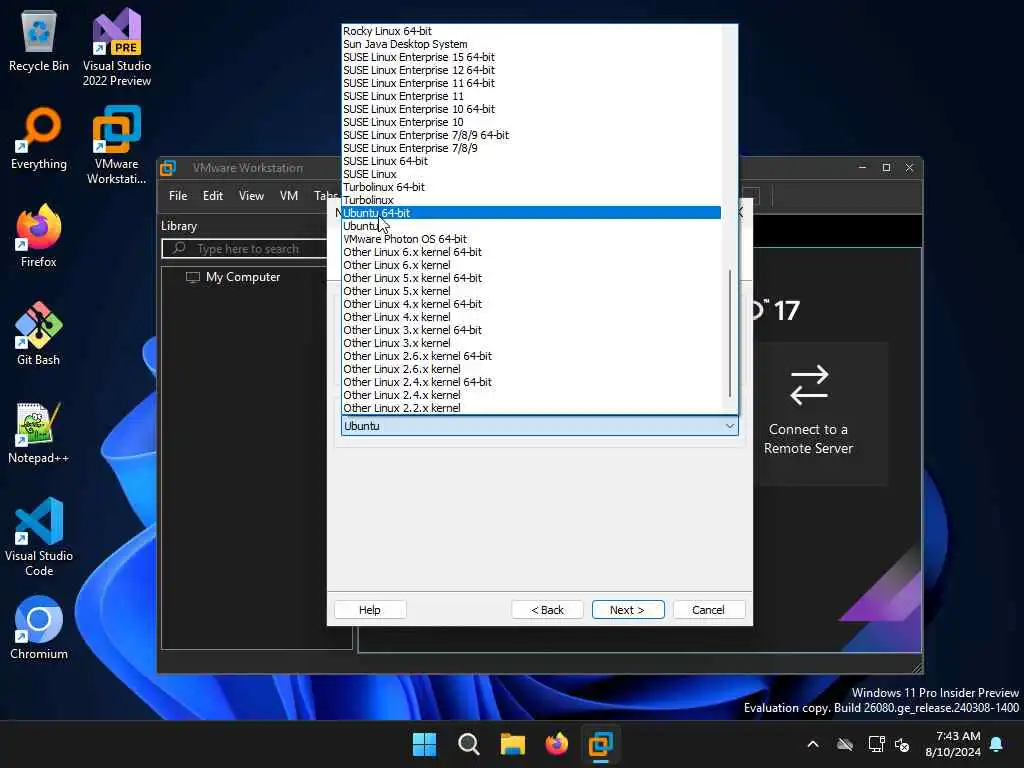This screenshot has width=1024, height=768.
Task: Click the Windows Start button on the taskbar
Action: [424, 744]
